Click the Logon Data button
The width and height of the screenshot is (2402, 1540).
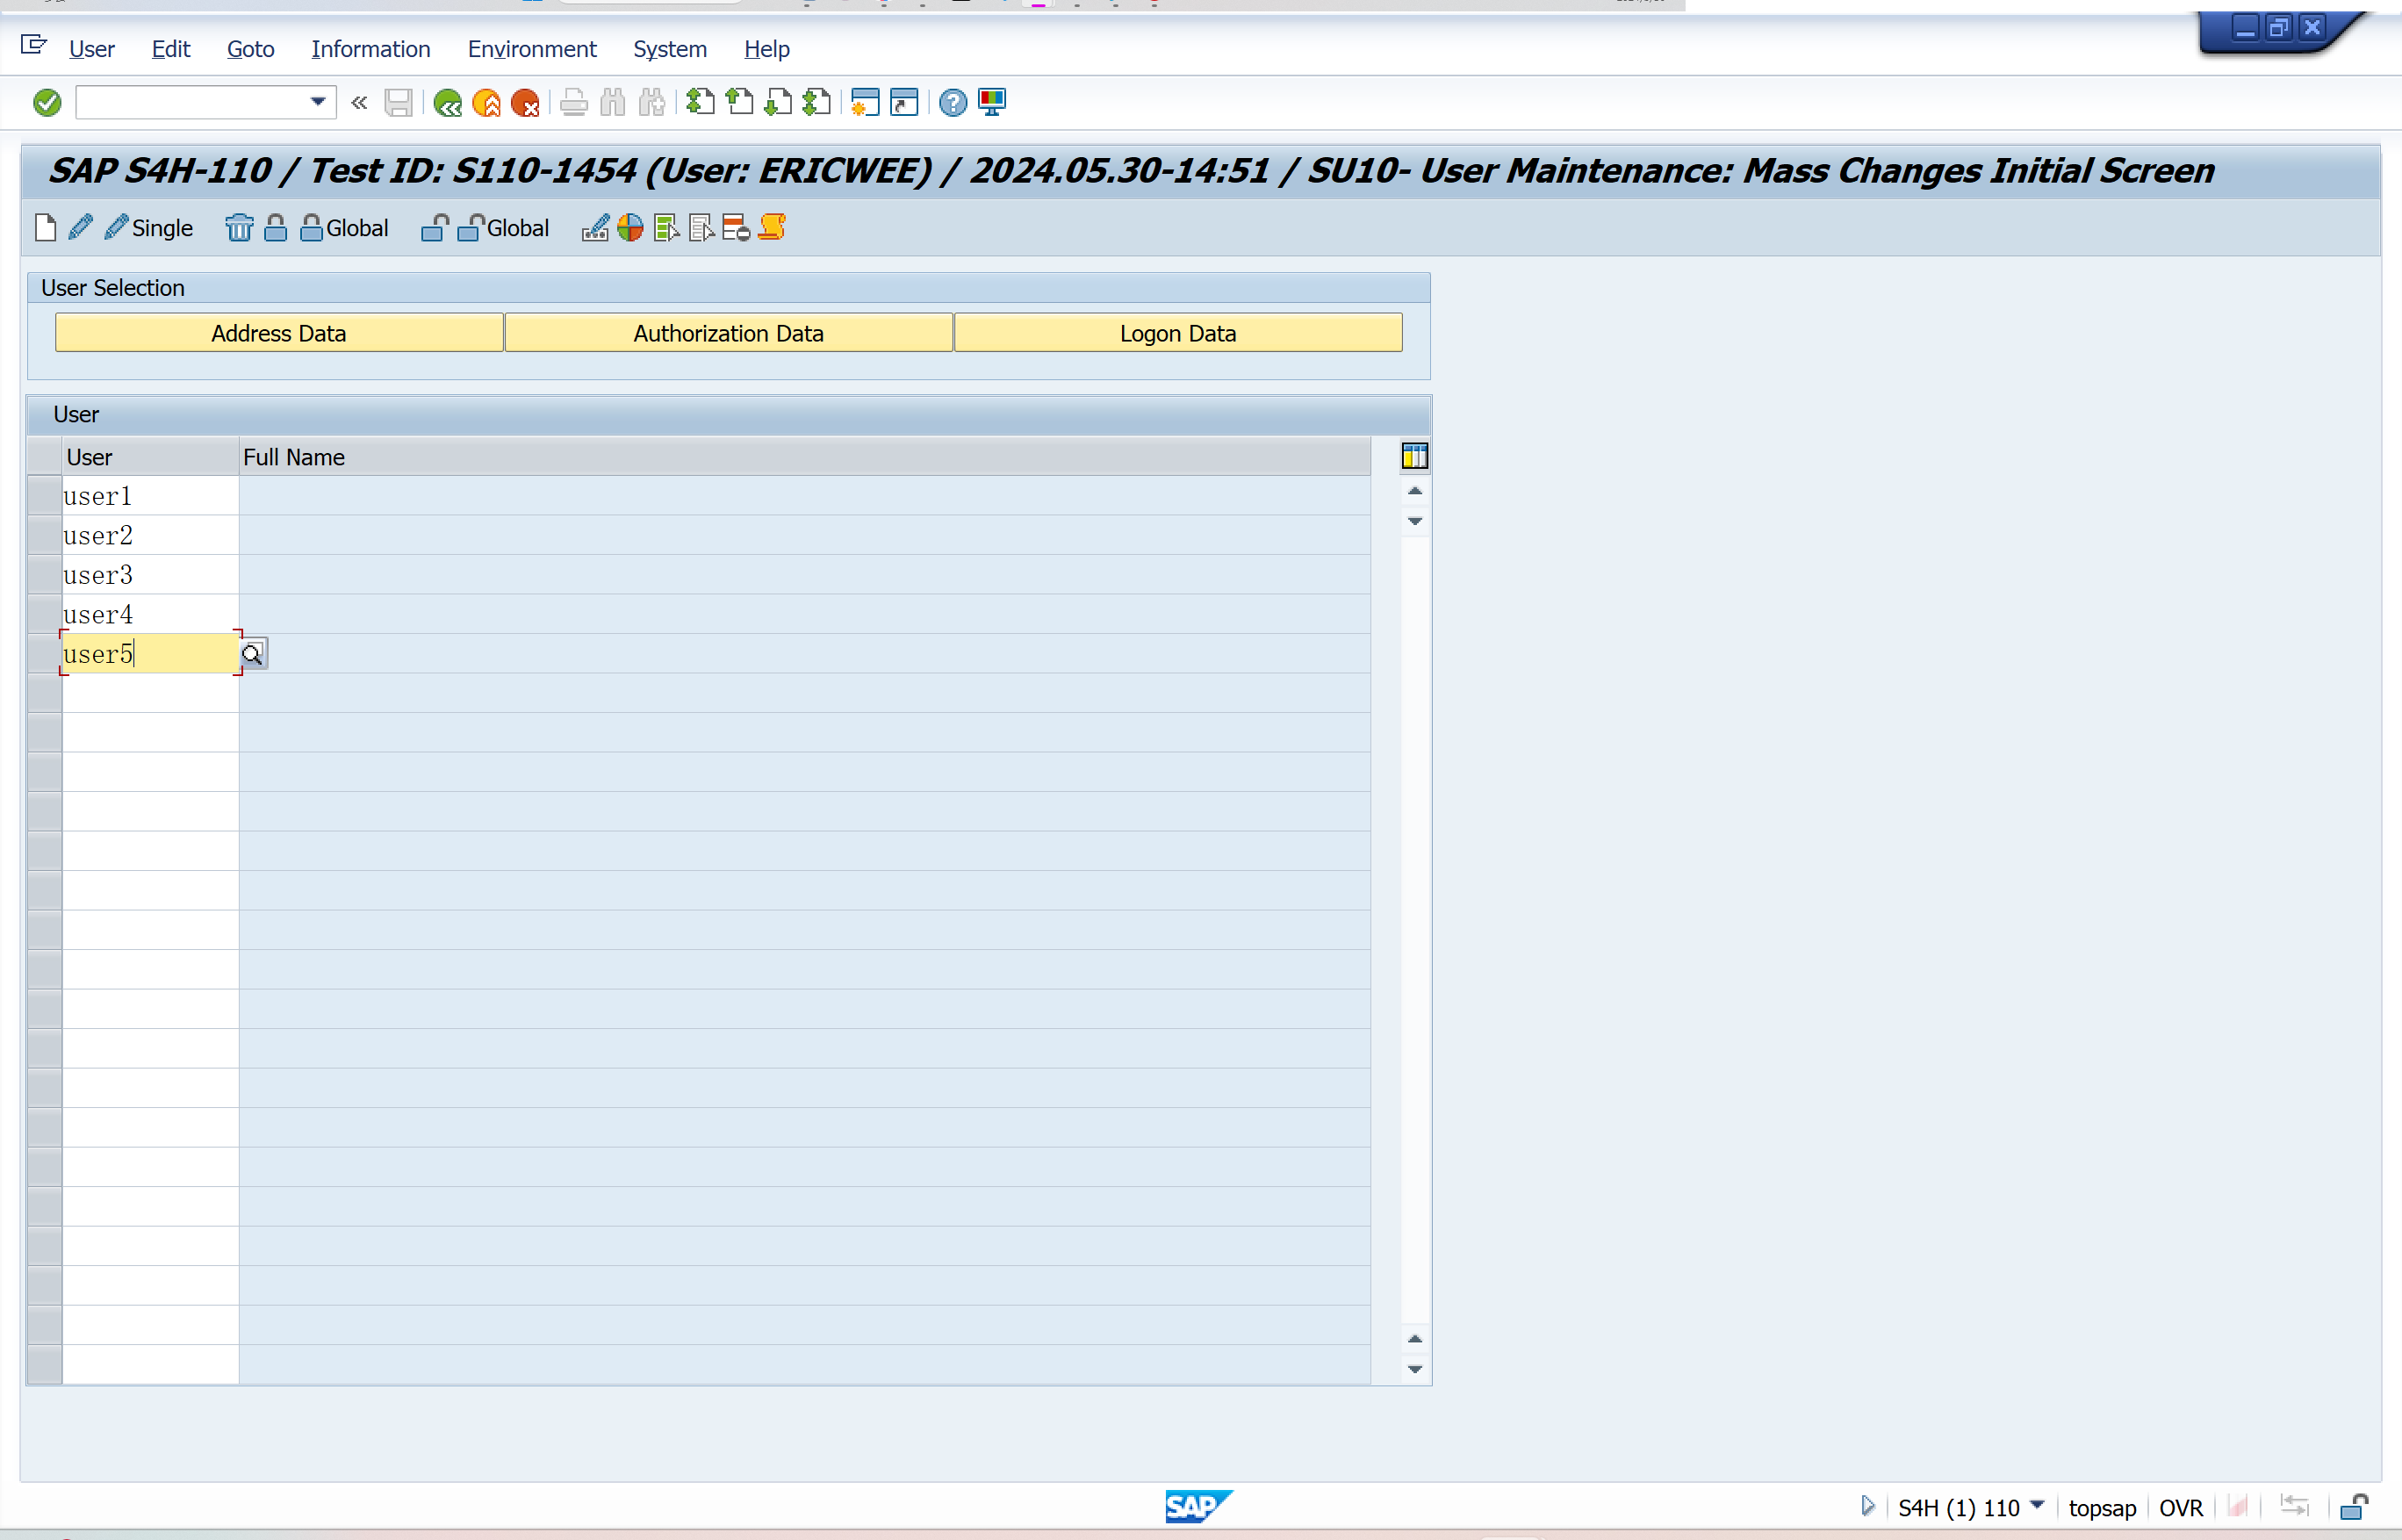[x=1177, y=333]
